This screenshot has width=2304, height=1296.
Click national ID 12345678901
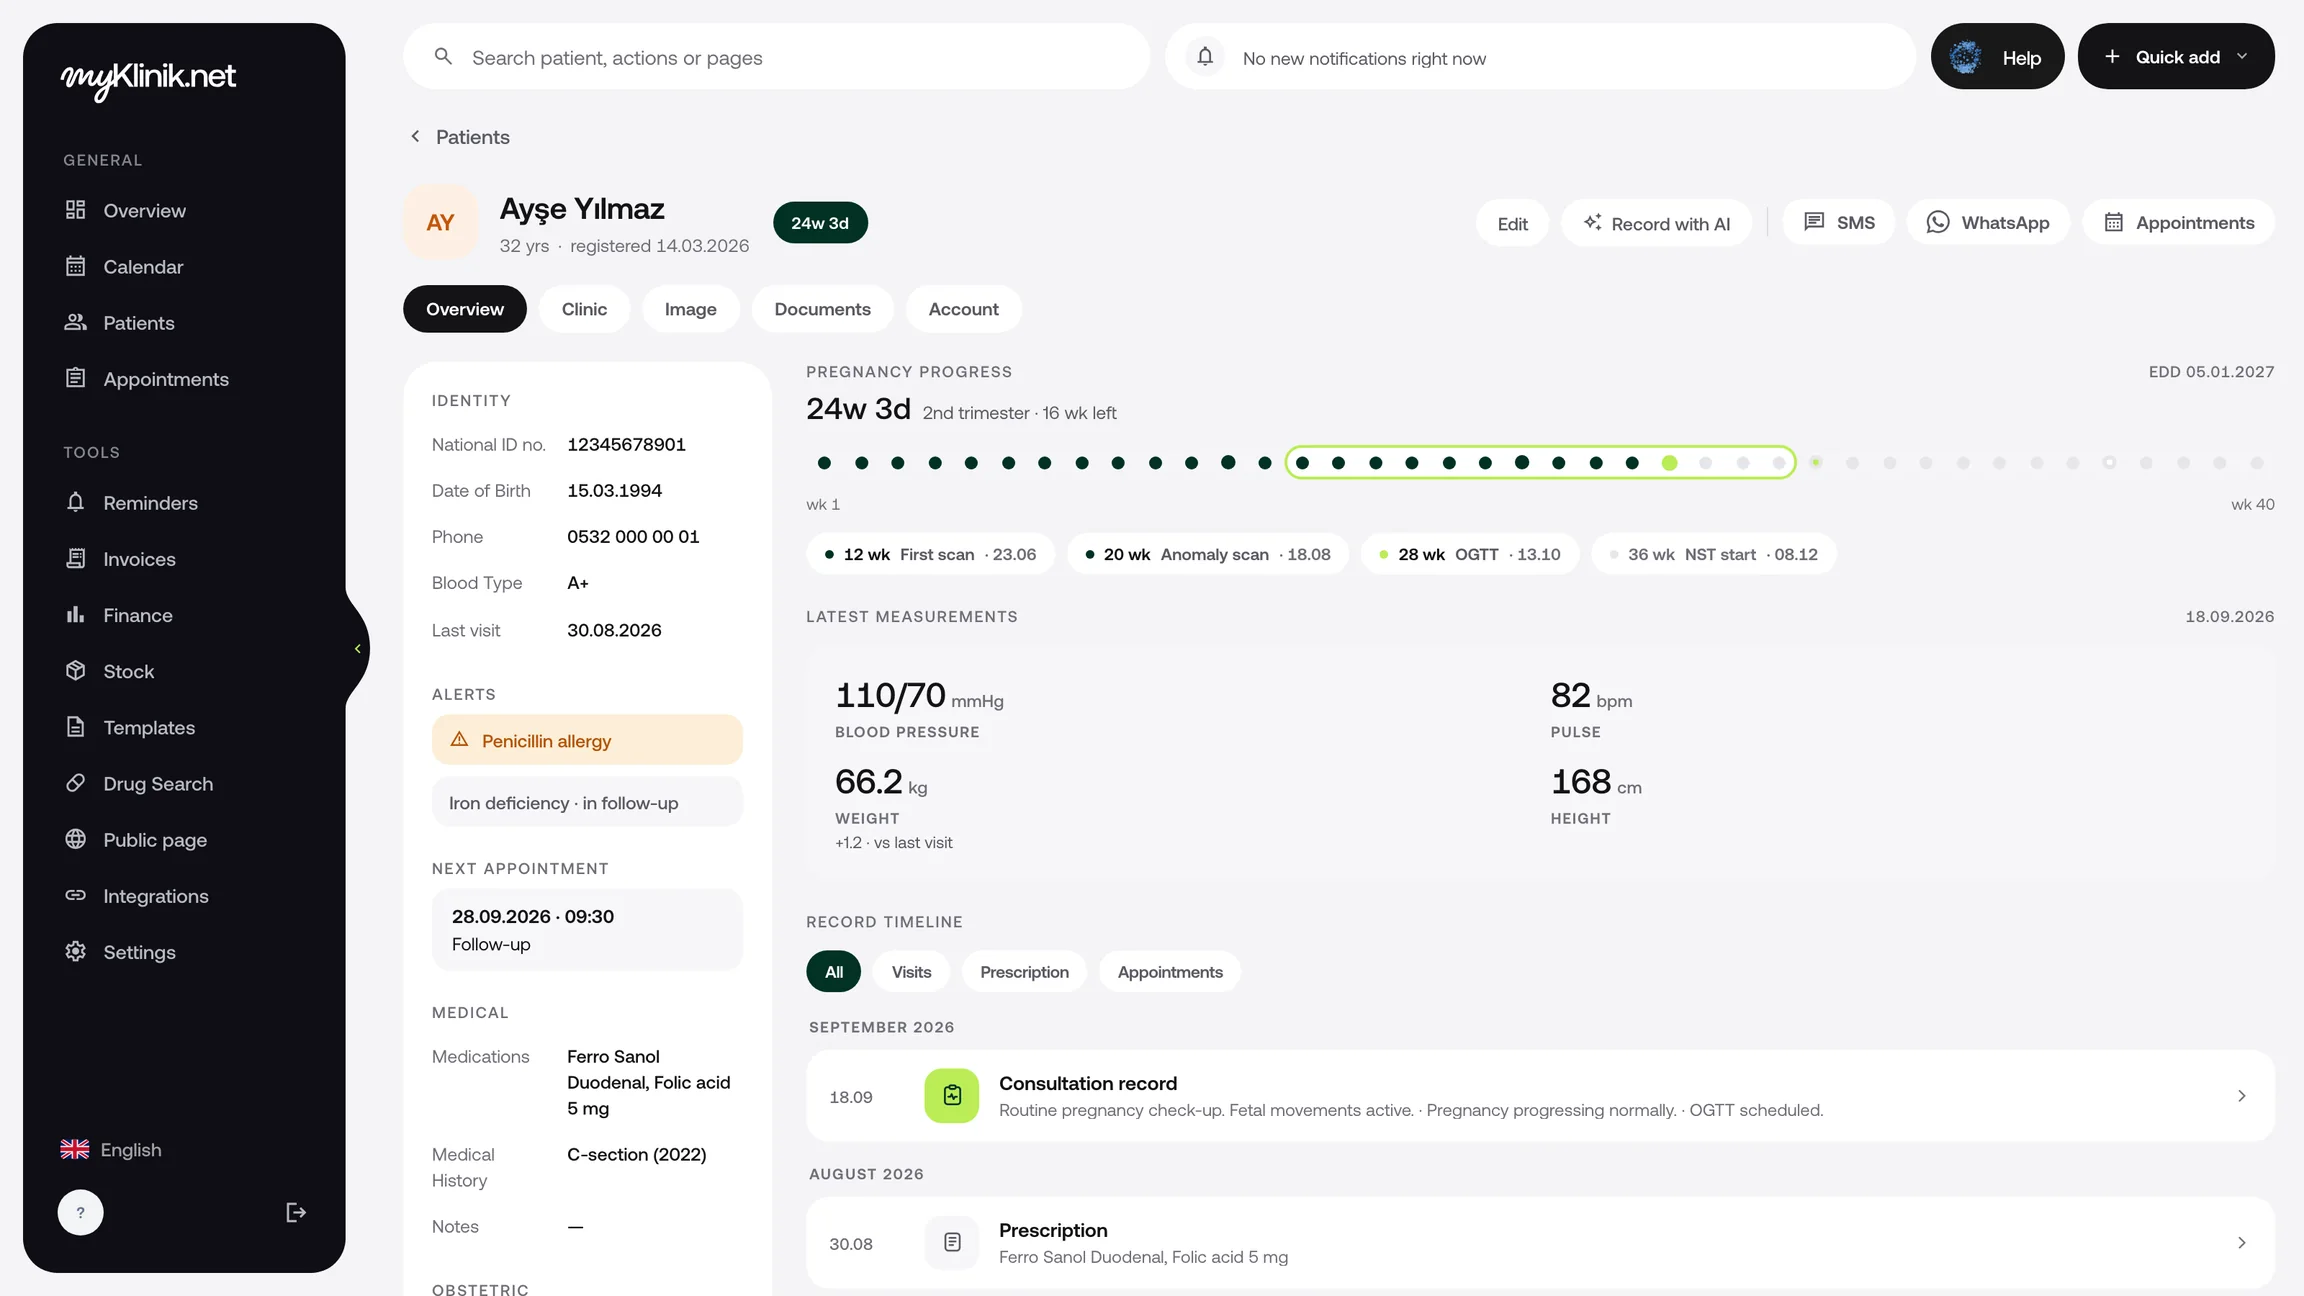pos(626,444)
